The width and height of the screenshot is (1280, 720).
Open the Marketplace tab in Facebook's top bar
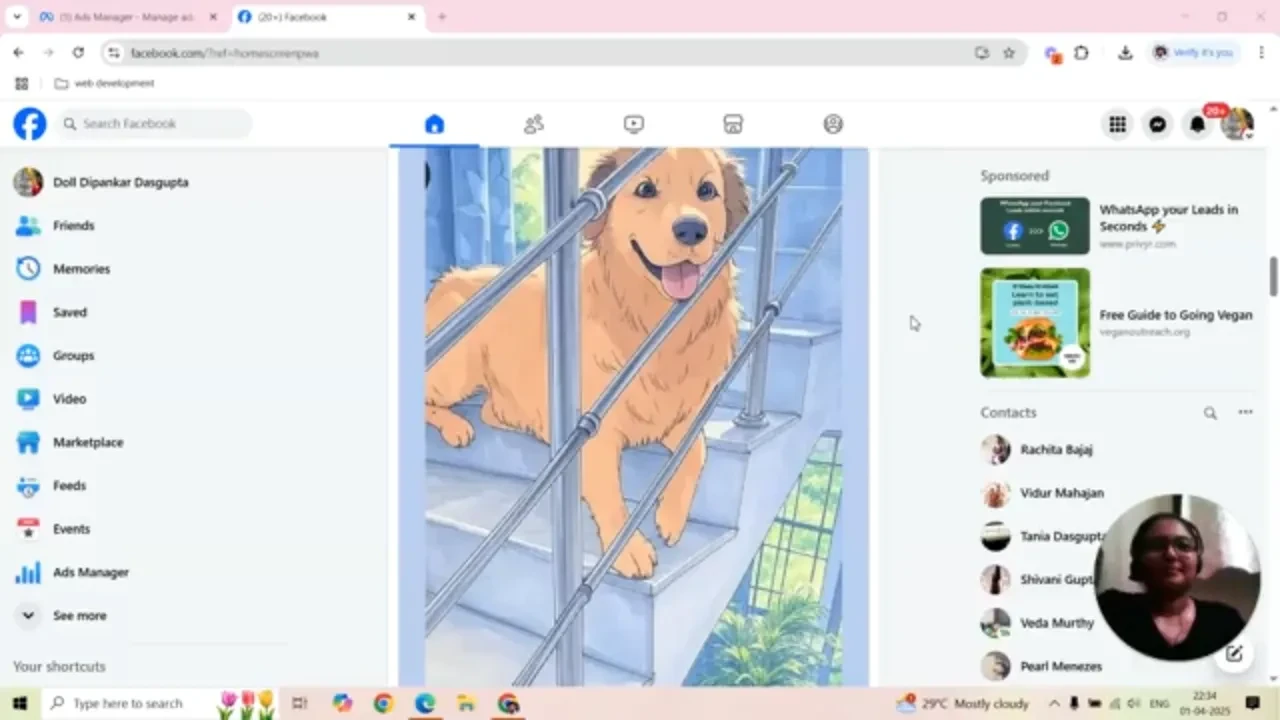tap(733, 124)
